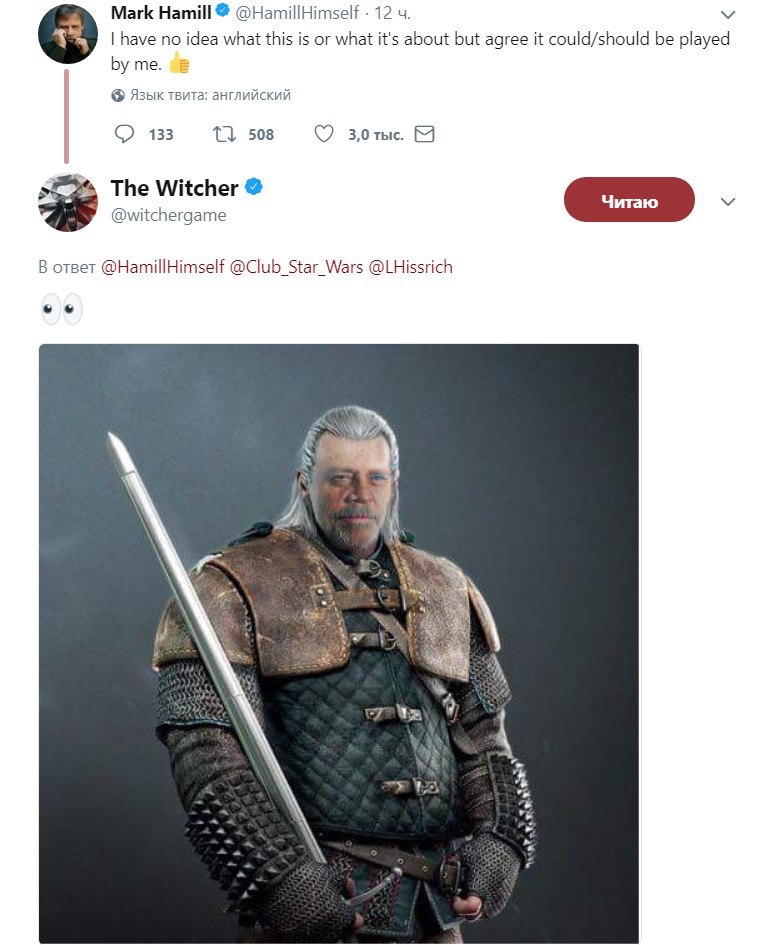Click The Witcher's verified badge
The image size is (773, 945).
tap(254, 187)
